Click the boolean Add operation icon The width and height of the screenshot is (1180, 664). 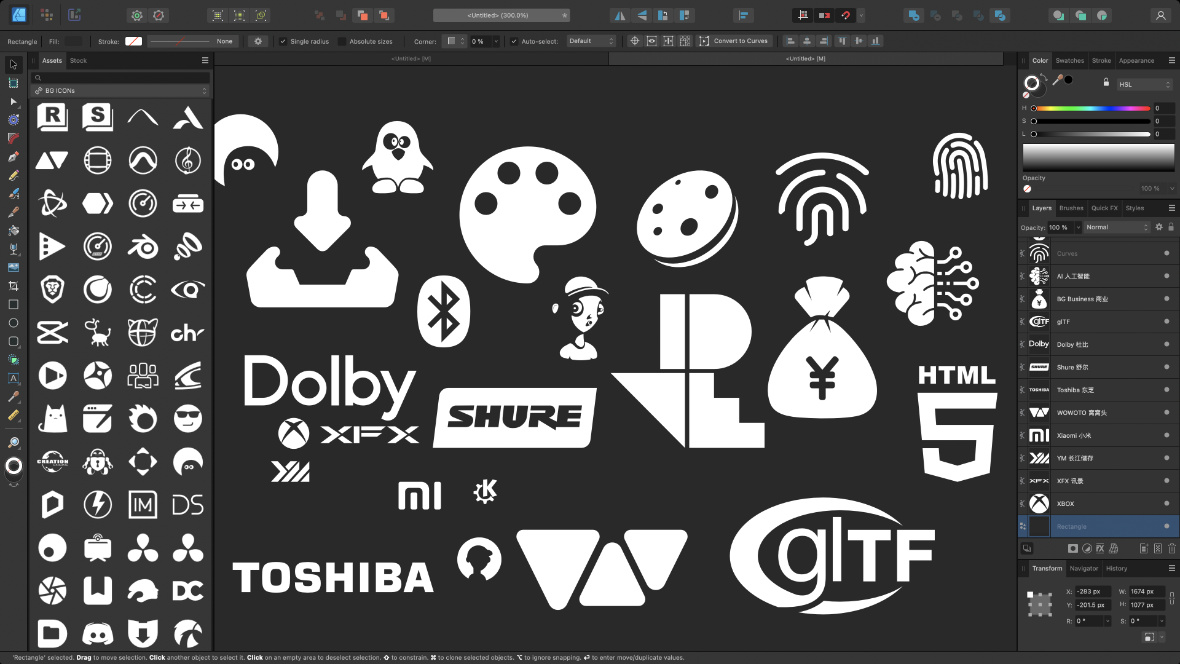point(912,16)
